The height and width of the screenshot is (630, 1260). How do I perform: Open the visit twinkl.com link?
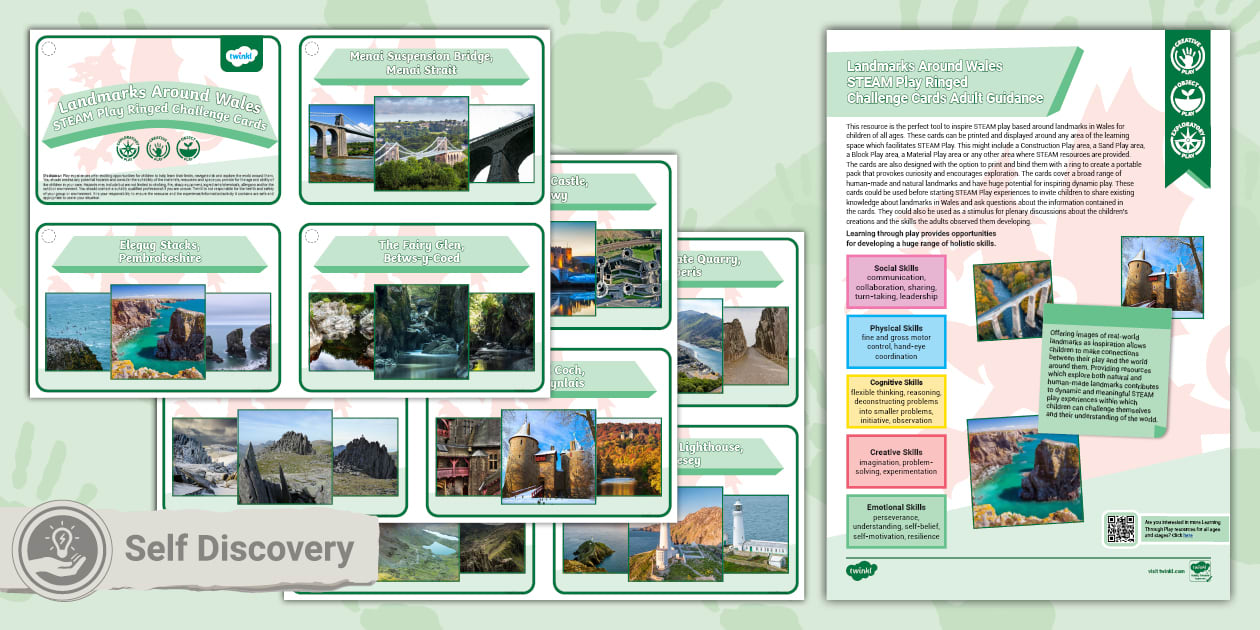pyautogui.click(x=1166, y=571)
